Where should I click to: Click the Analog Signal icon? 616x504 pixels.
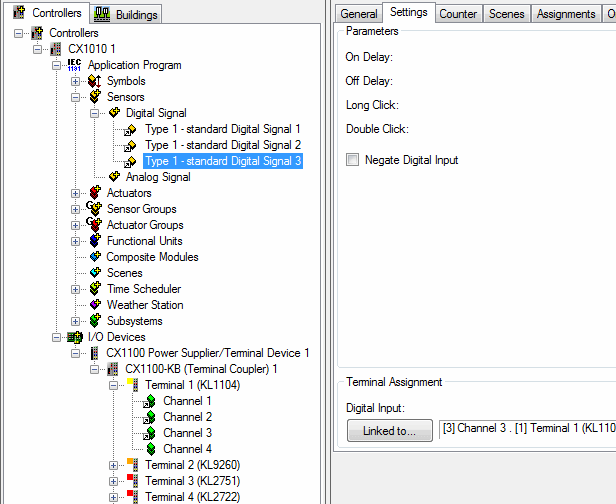(x=114, y=176)
